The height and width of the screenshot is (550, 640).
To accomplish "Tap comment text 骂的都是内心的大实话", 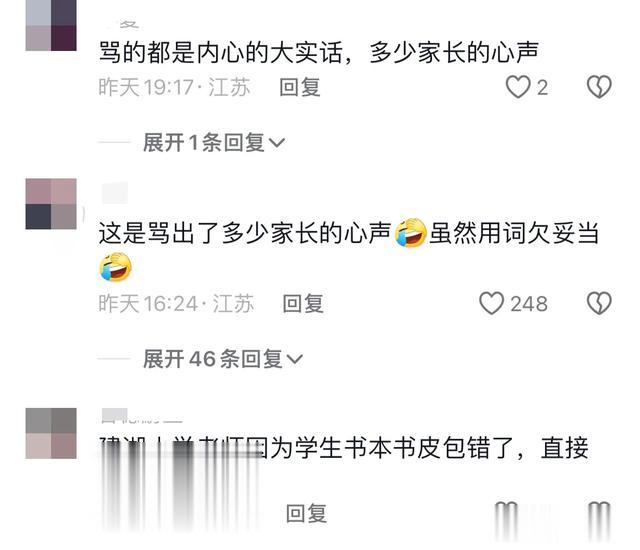I will (x=221, y=52).
